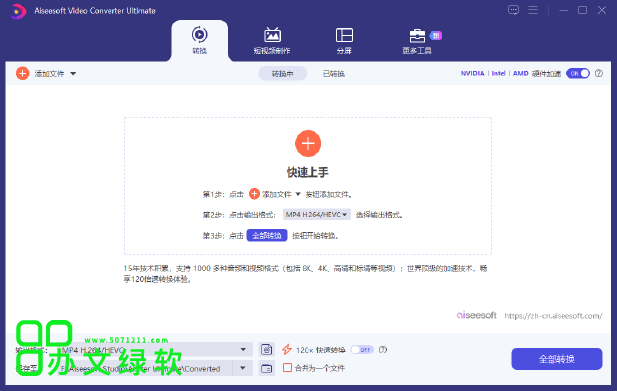Image resolution: width=617 pixels, height=391 pixels.
Task: Open hardware acceleration help question icon
Action: click(599, 73)
